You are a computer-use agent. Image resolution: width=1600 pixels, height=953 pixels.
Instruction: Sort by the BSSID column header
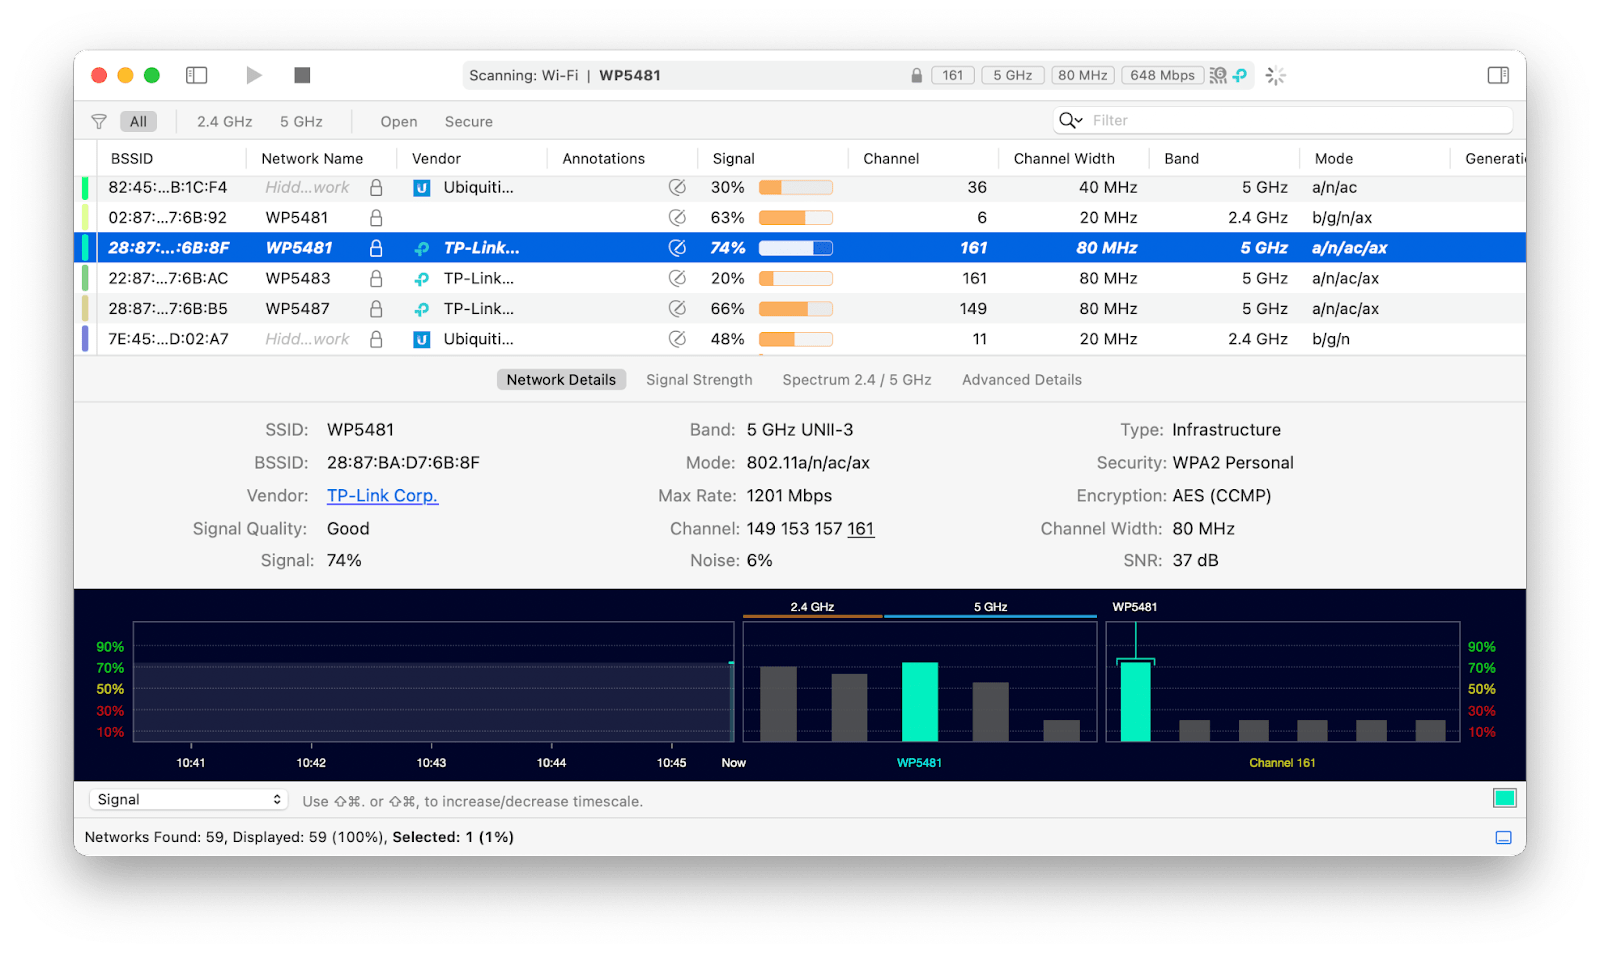click(x=132, y=159)
